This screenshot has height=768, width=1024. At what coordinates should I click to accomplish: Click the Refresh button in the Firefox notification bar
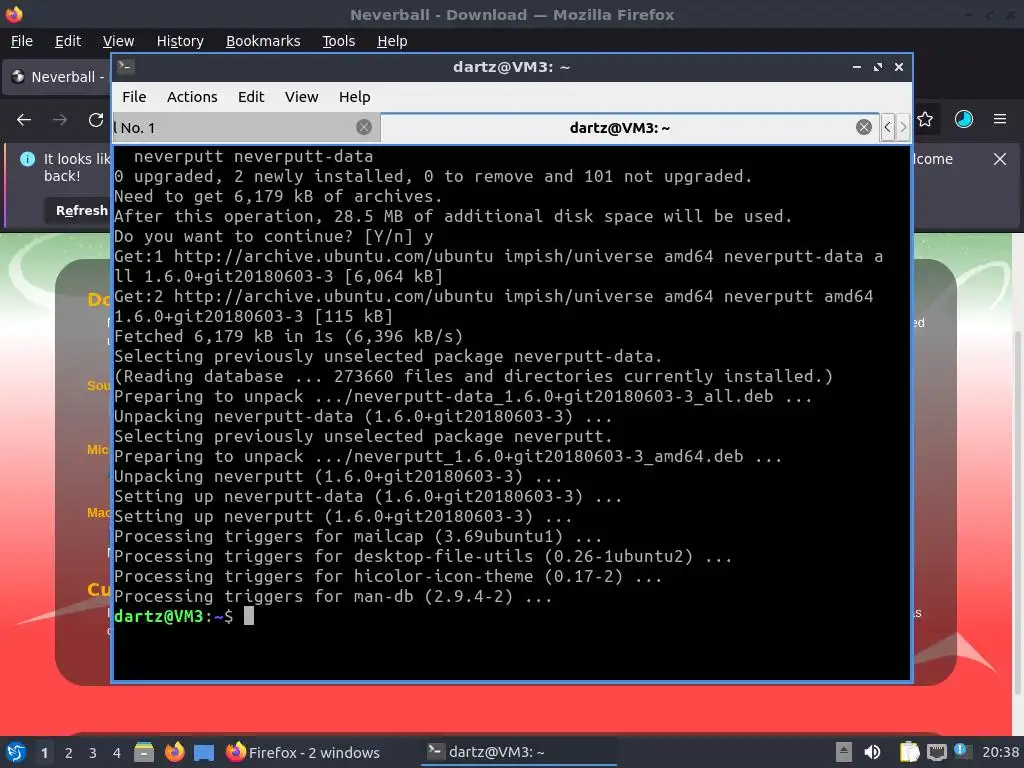point(78,210)
